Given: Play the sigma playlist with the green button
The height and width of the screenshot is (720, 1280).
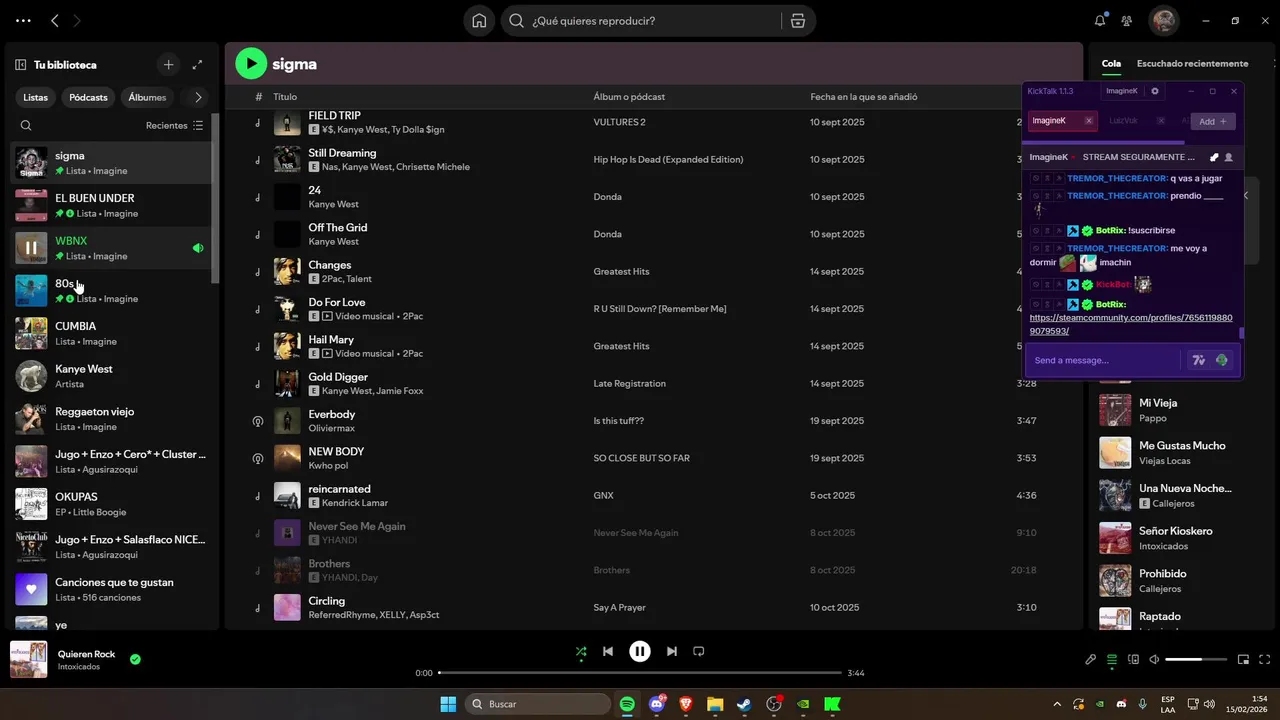Looking at the screenshot, I should 251,64.
